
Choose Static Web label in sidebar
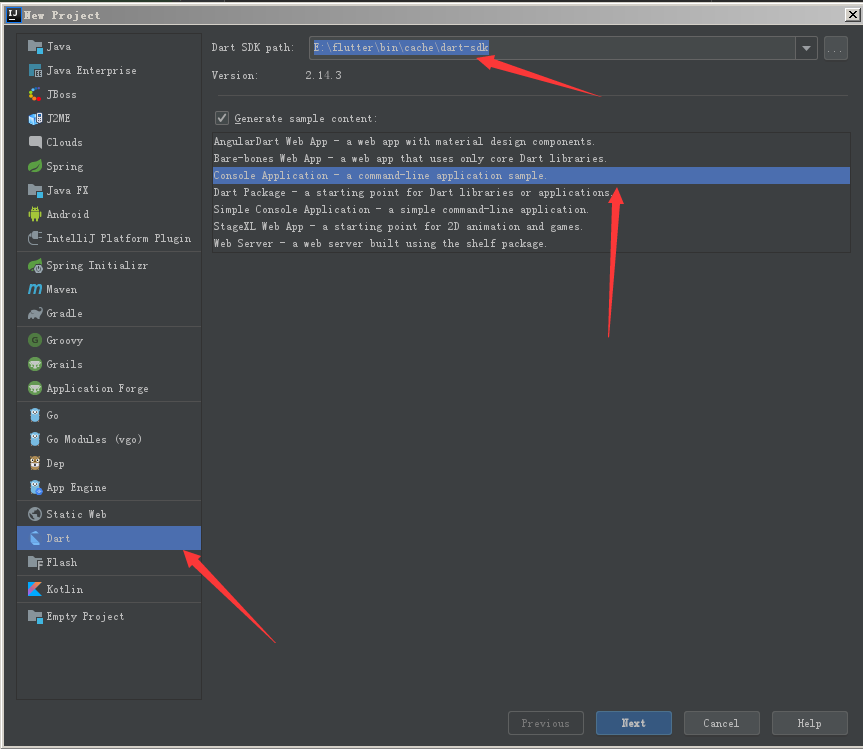pos(77,514)
